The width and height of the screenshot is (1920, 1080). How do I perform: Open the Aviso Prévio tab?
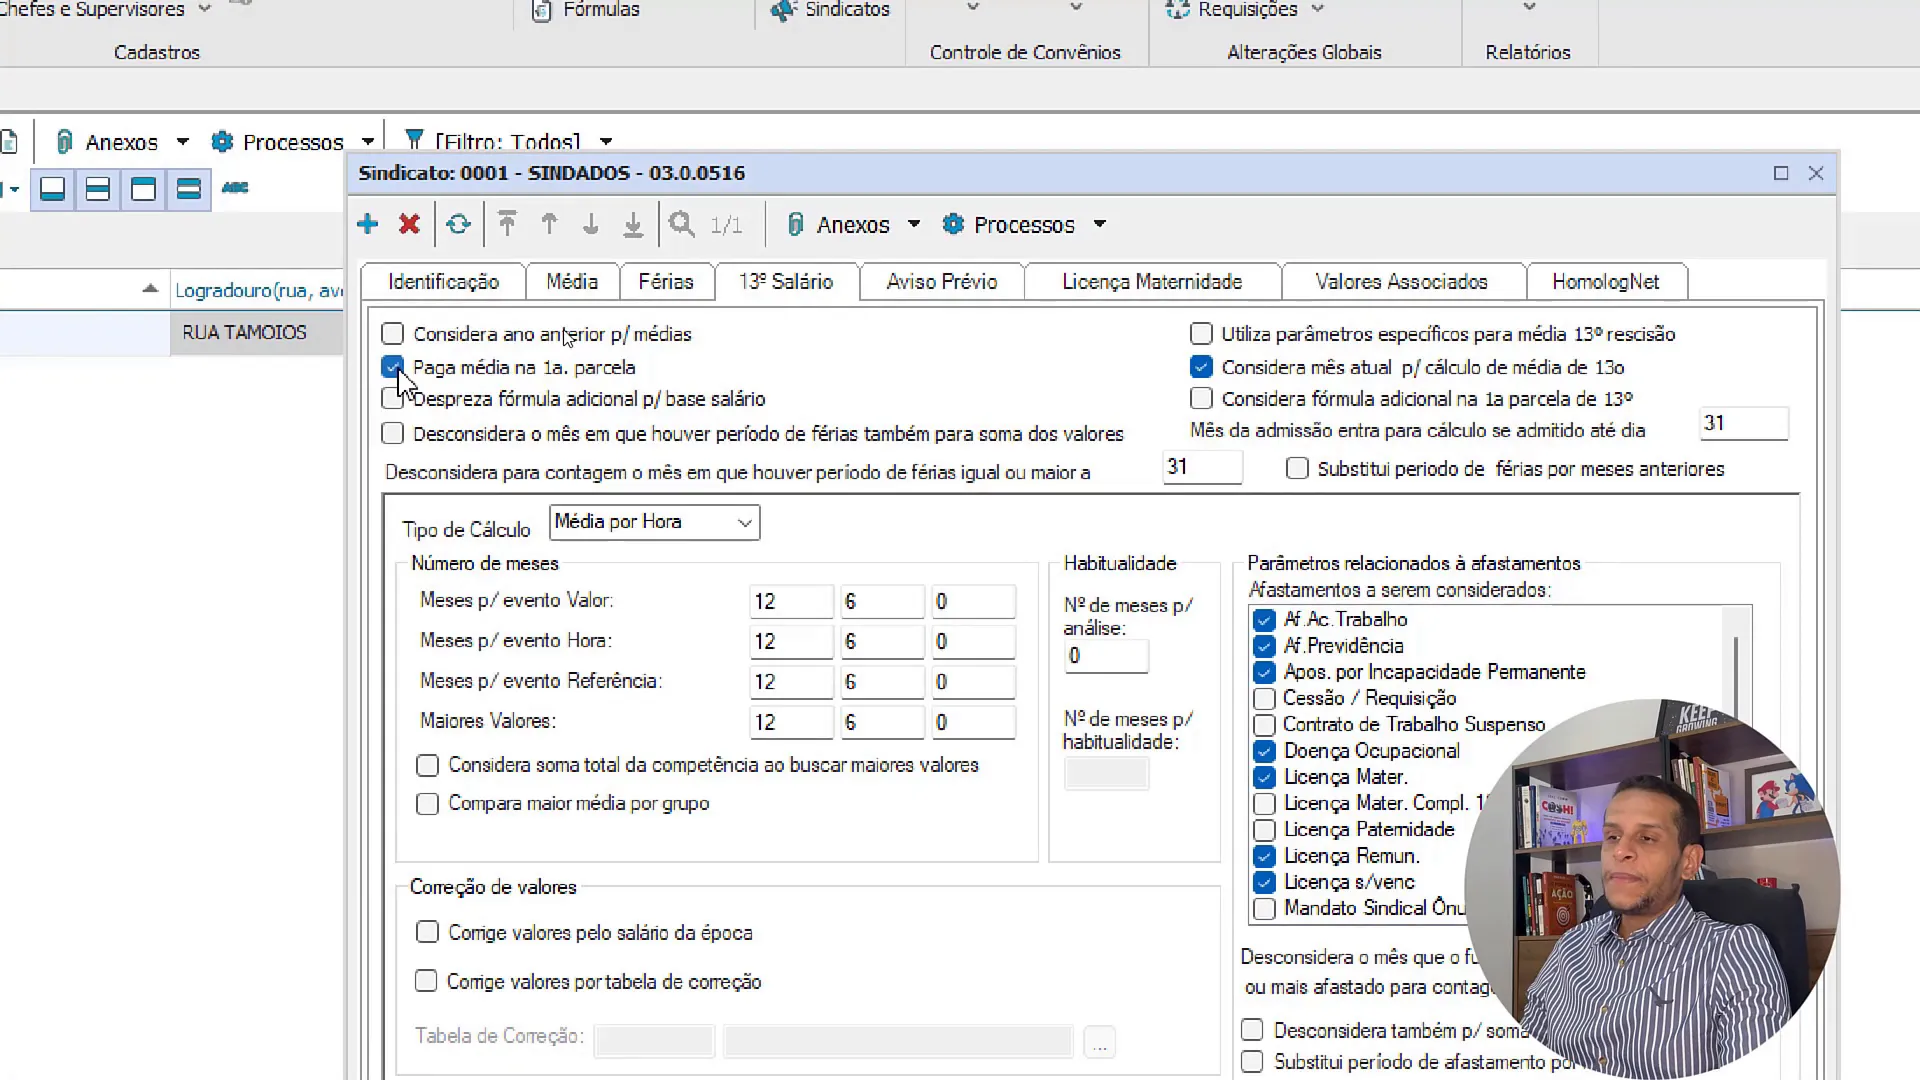[941, 282]
